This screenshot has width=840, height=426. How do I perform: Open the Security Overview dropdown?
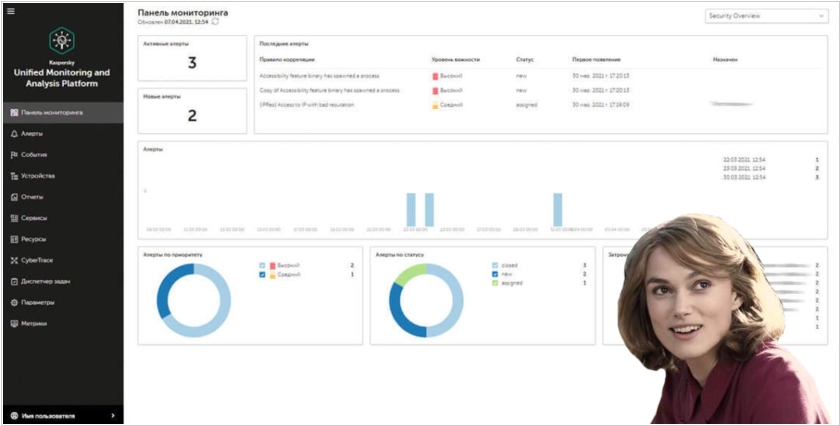pos(765,16)
